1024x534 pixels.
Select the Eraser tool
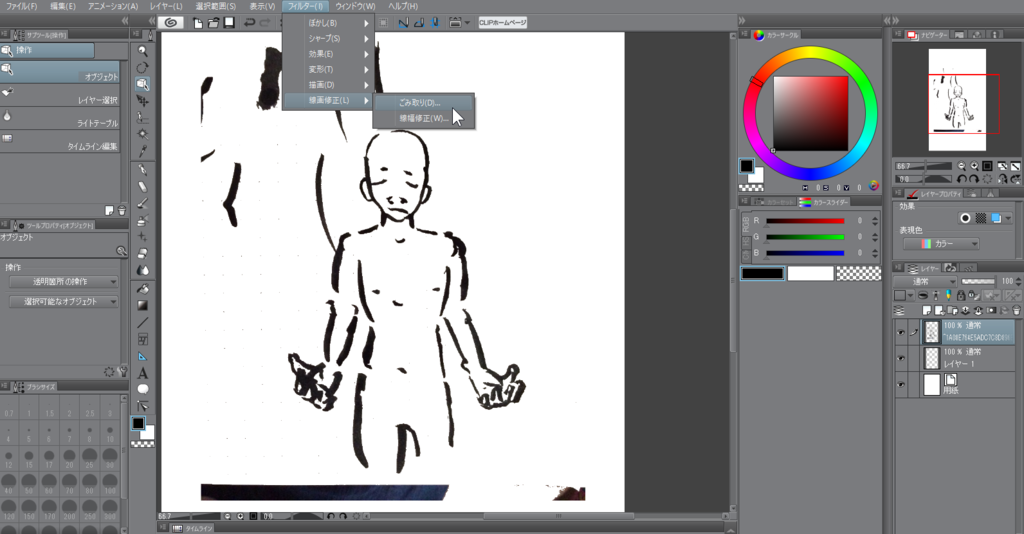point(142,253)
